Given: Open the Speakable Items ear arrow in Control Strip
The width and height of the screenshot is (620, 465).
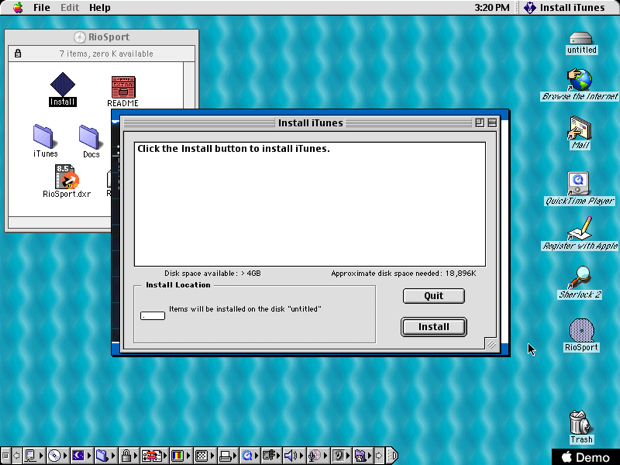Looking at the screenshot, I should pos(348,456).
